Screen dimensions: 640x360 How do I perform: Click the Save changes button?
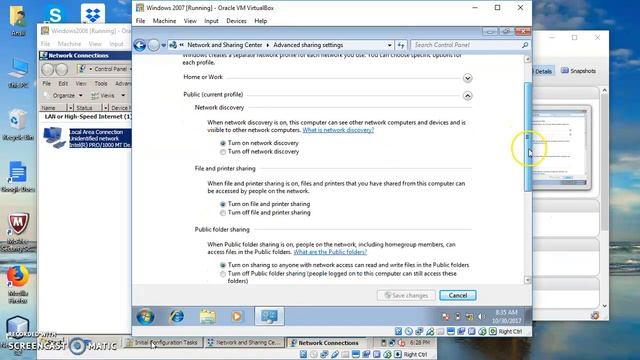click(406, 296)
